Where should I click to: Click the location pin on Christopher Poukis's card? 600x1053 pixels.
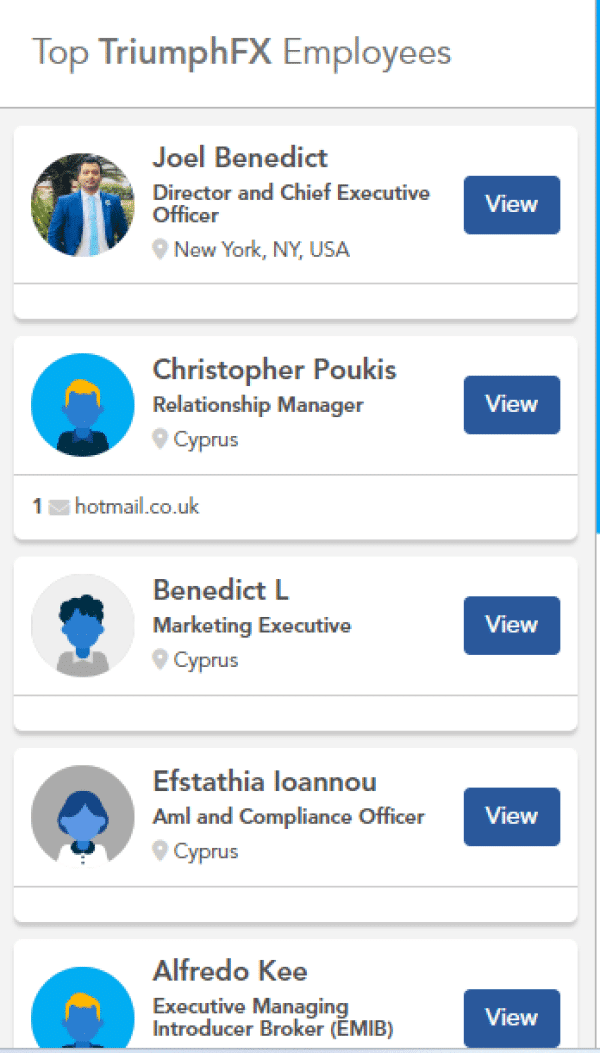pyautogui.click(x=160, y=439)
